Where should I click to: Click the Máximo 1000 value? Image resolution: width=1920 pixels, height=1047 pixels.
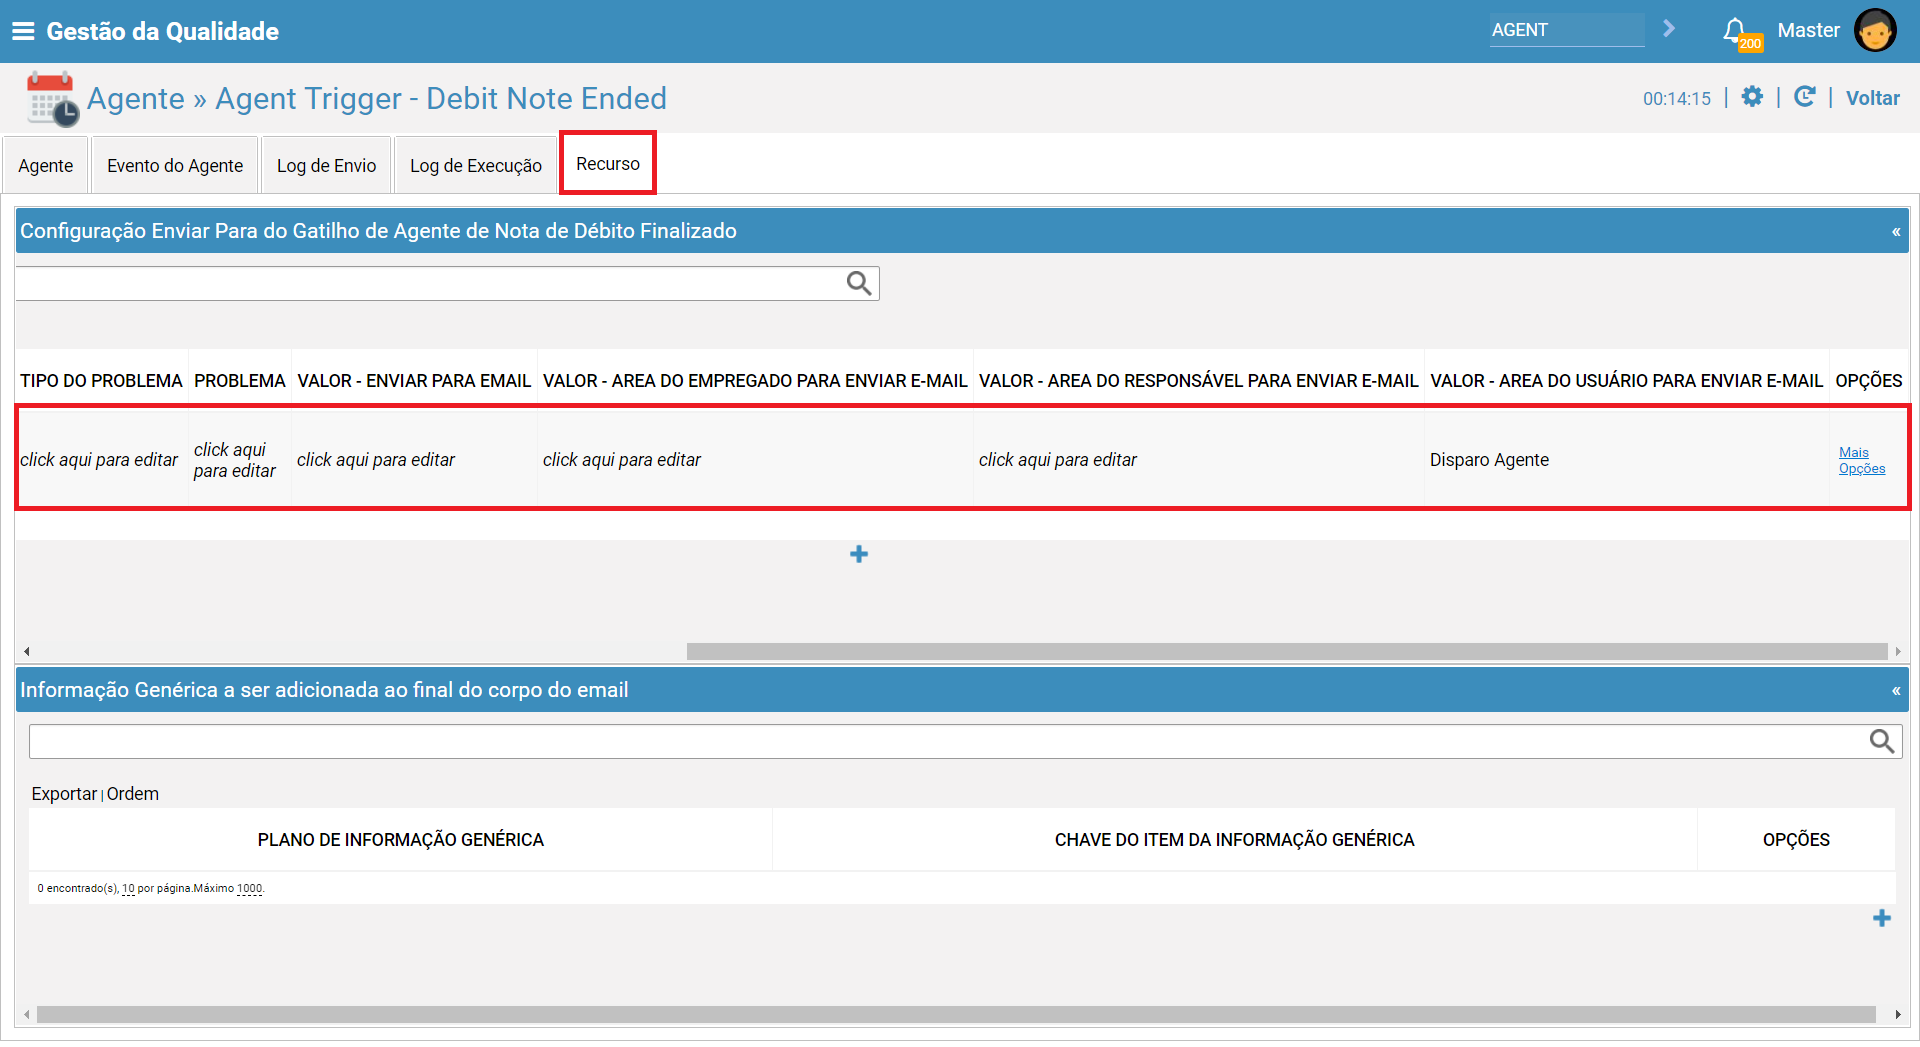click(249, 889)
